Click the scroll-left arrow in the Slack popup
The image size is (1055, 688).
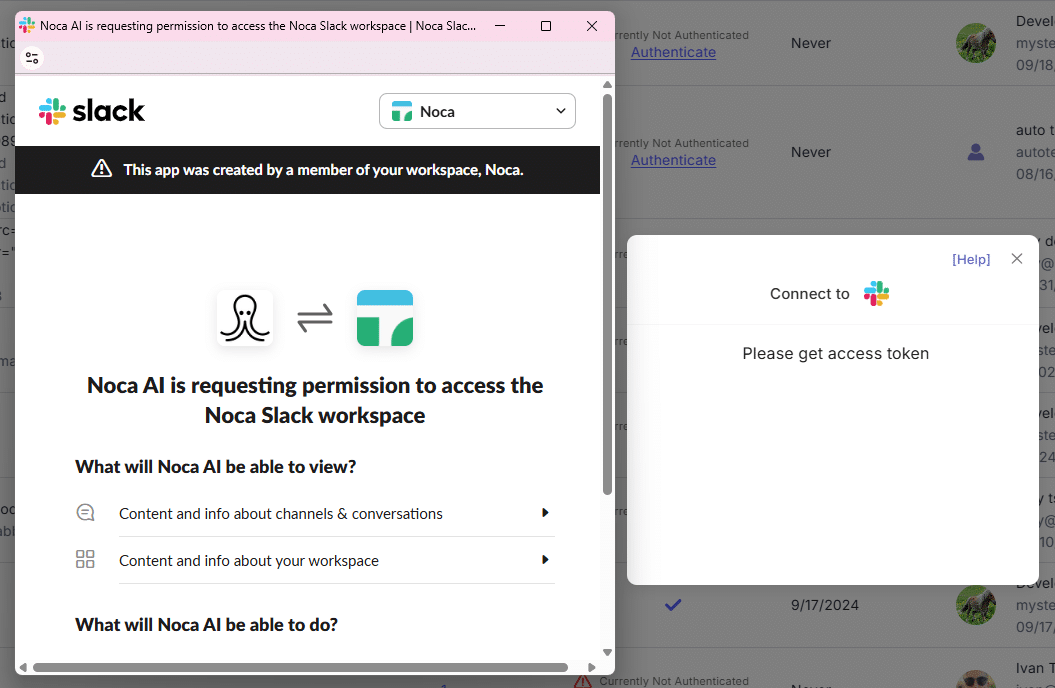(23, 667)
